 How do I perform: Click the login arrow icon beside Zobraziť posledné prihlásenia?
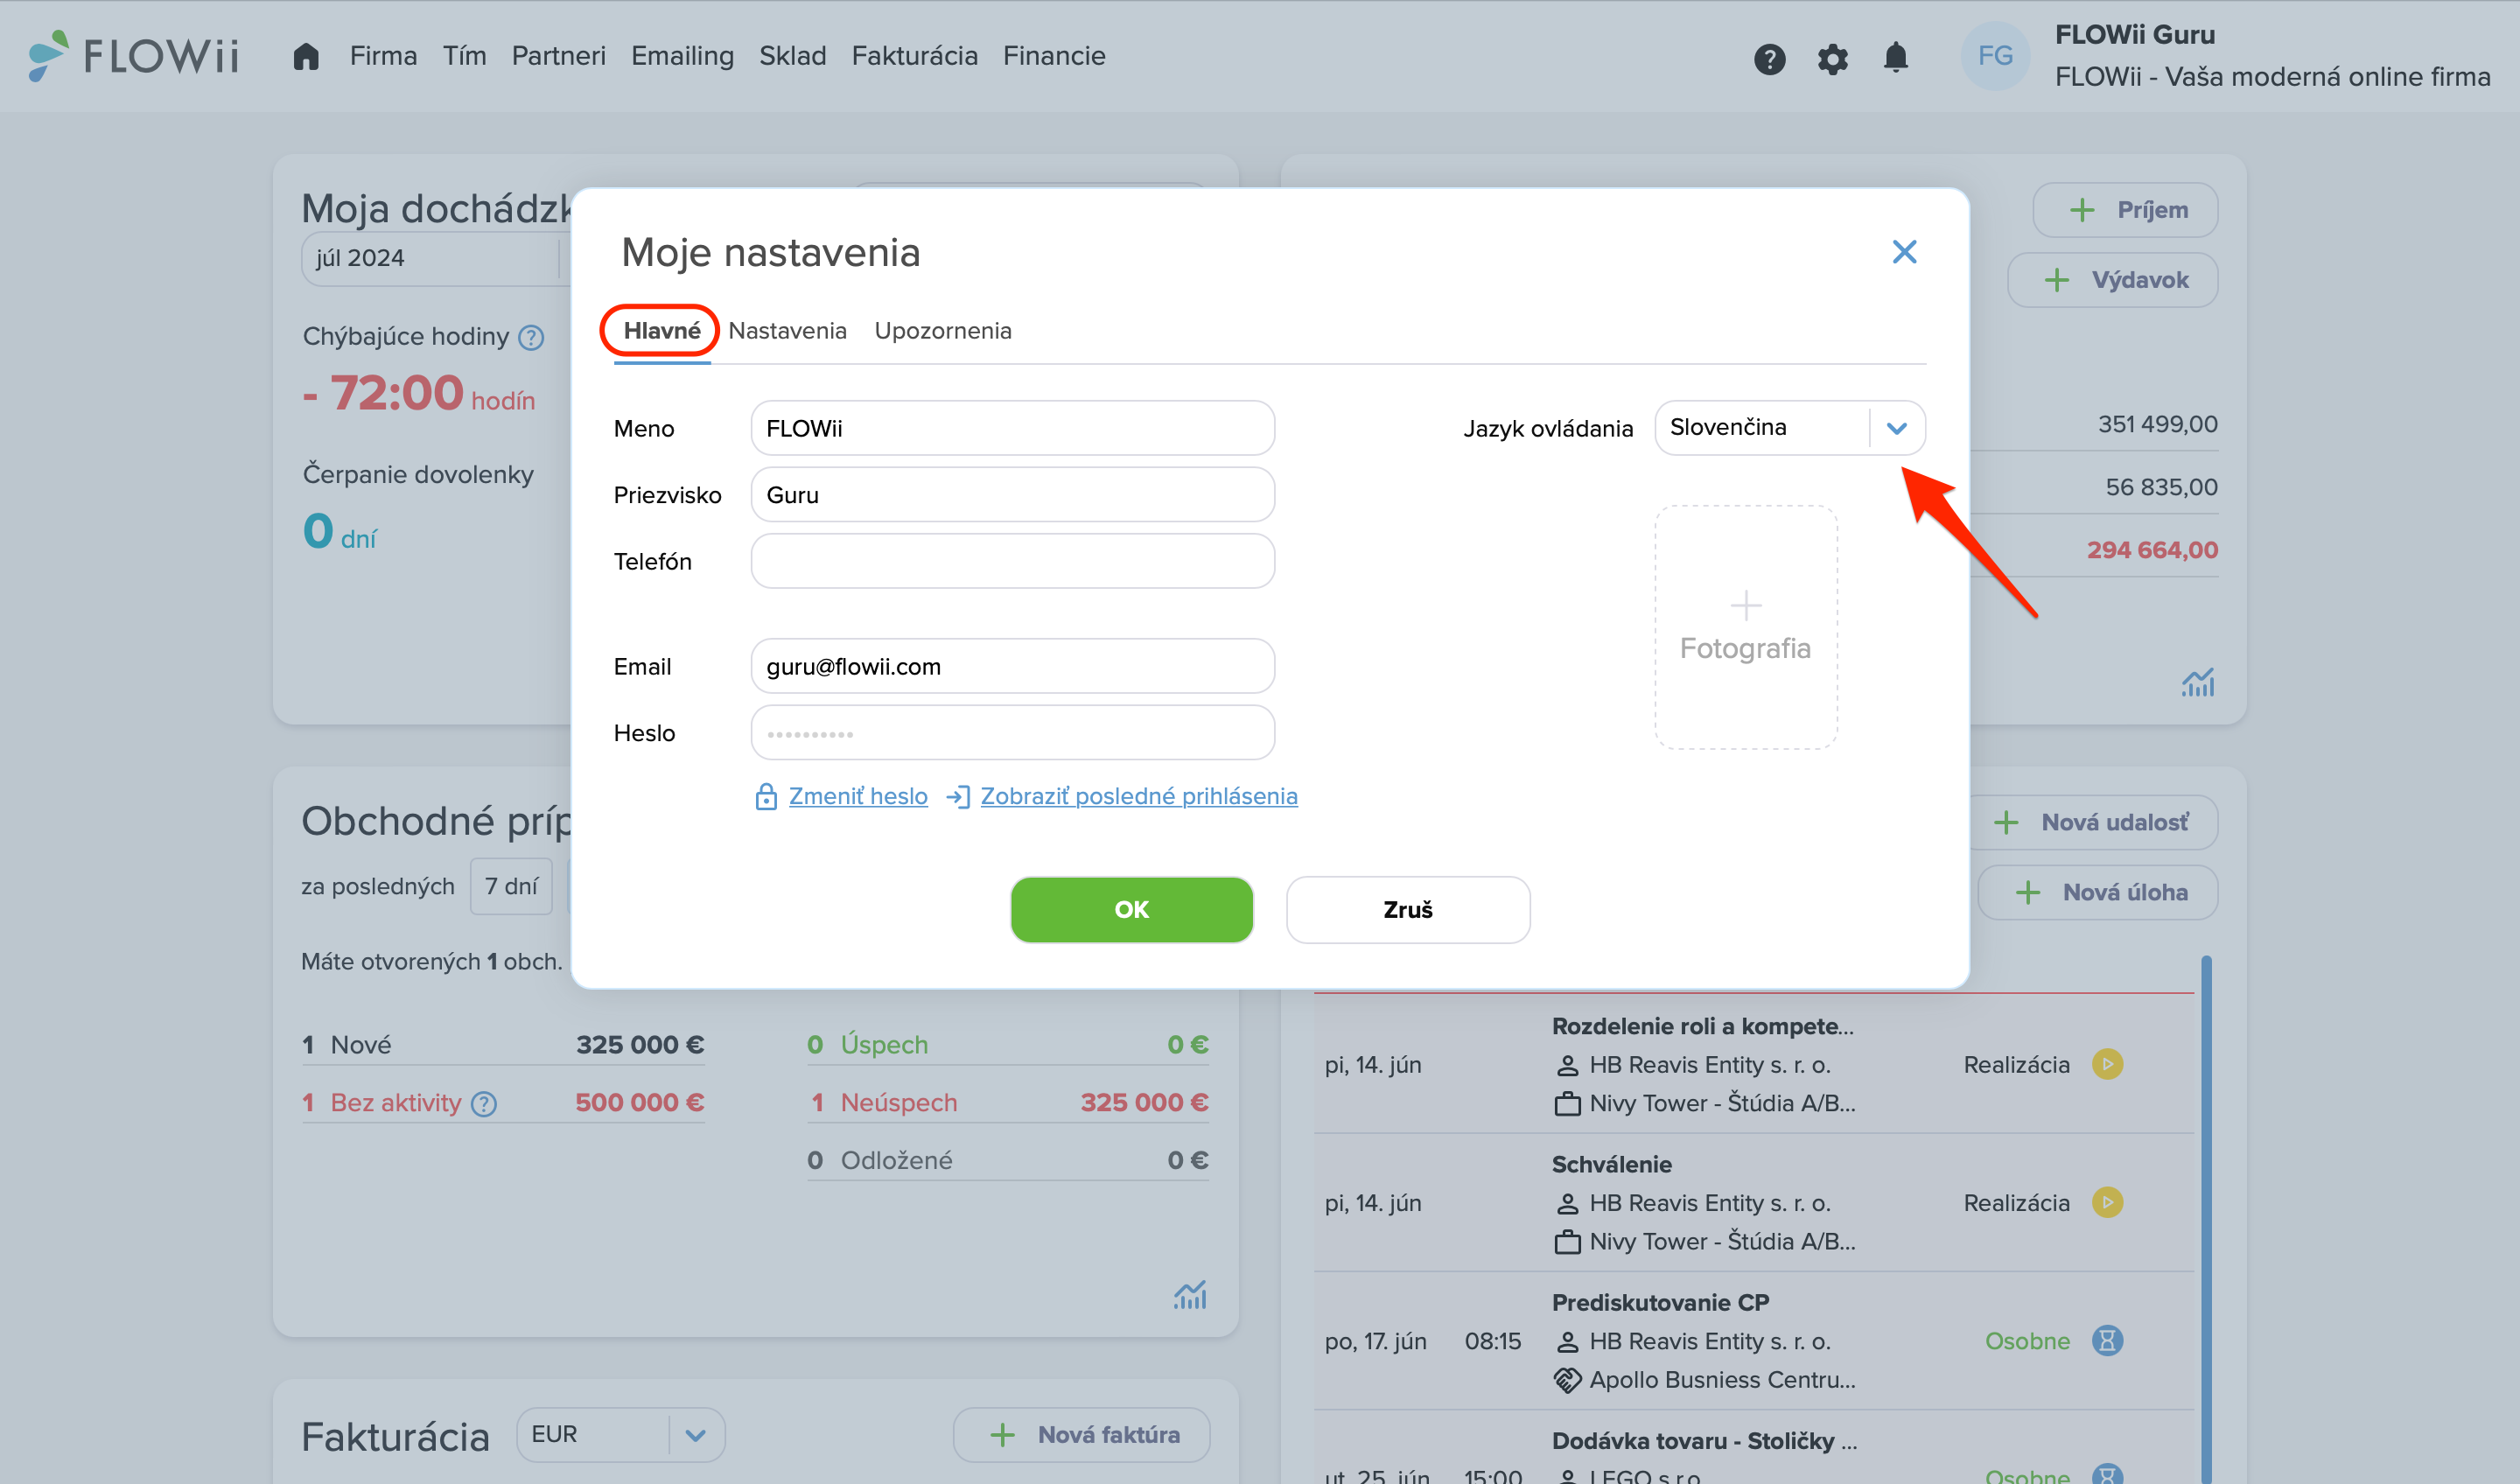[958, 796]
